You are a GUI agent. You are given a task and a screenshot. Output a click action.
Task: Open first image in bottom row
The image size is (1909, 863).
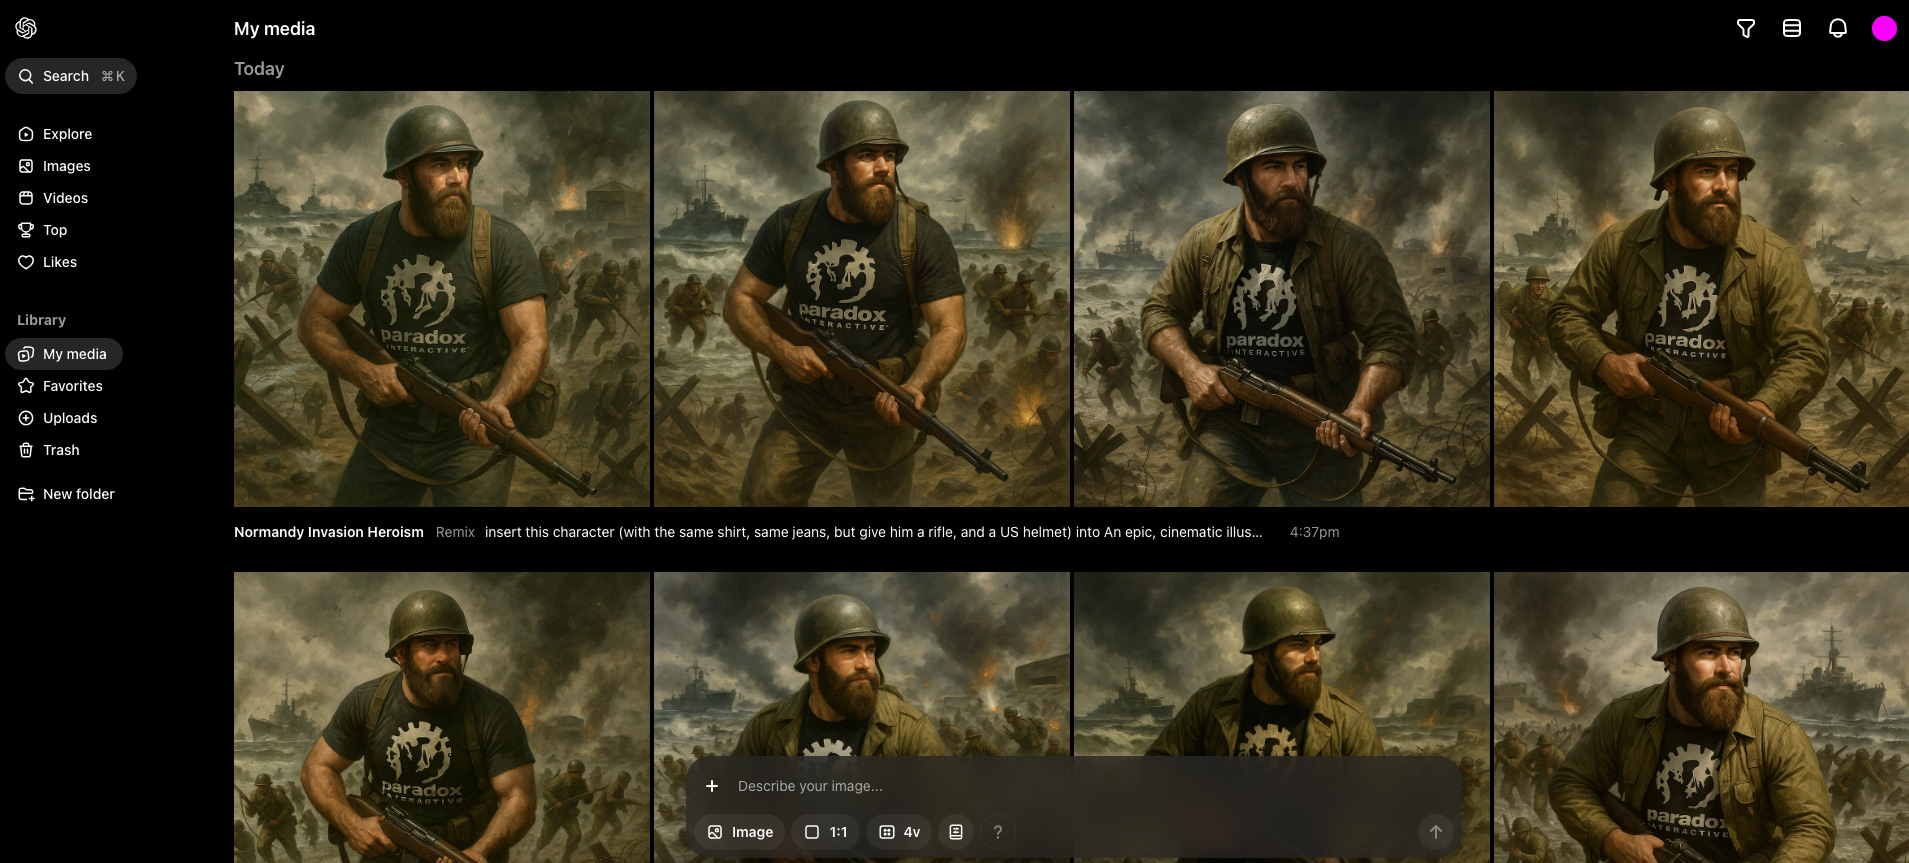(x=442, y=717)
